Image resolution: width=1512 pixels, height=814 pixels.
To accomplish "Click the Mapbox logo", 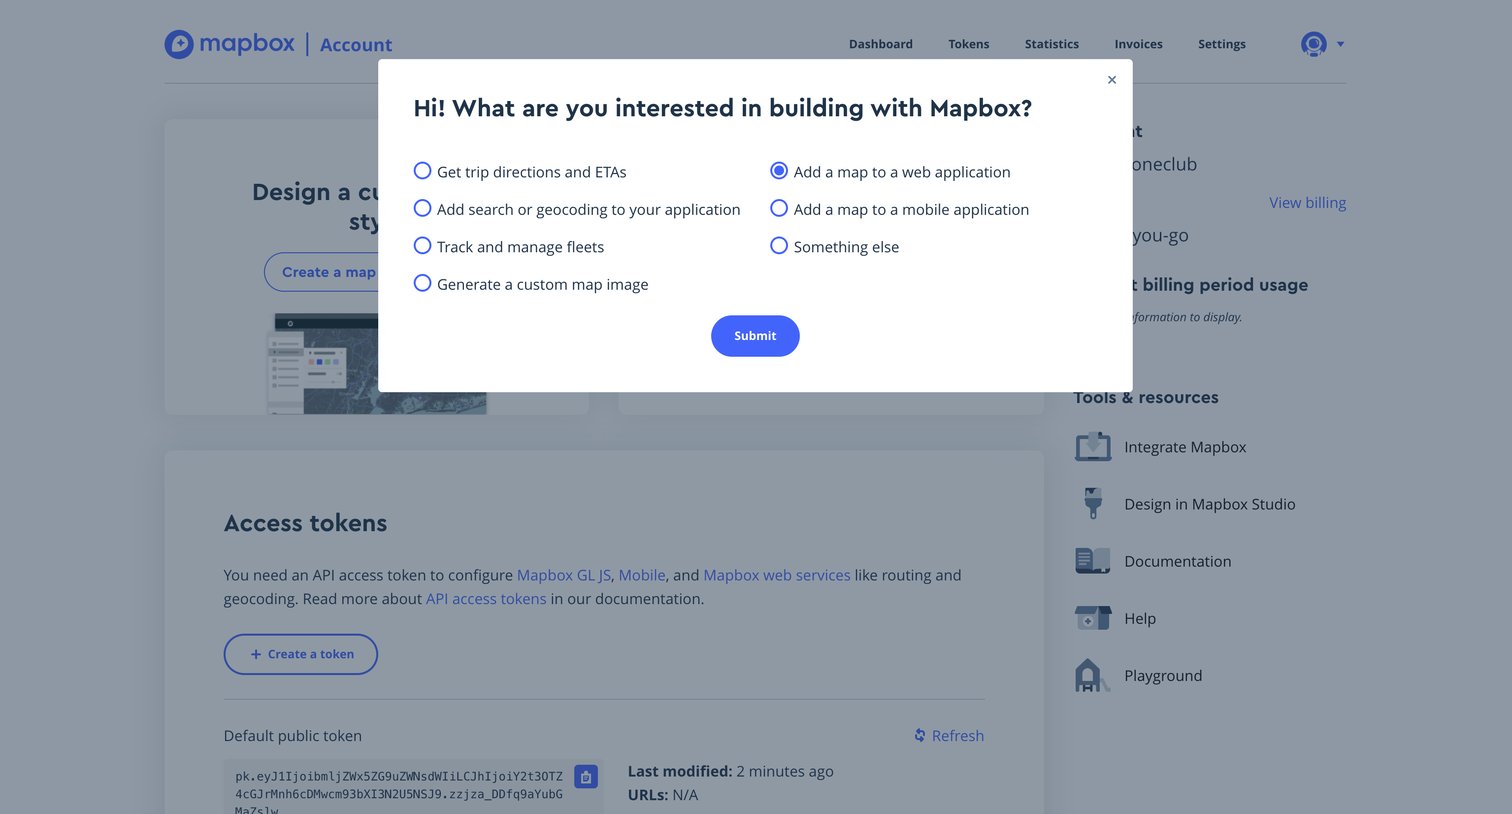I will tap(230, 44).
